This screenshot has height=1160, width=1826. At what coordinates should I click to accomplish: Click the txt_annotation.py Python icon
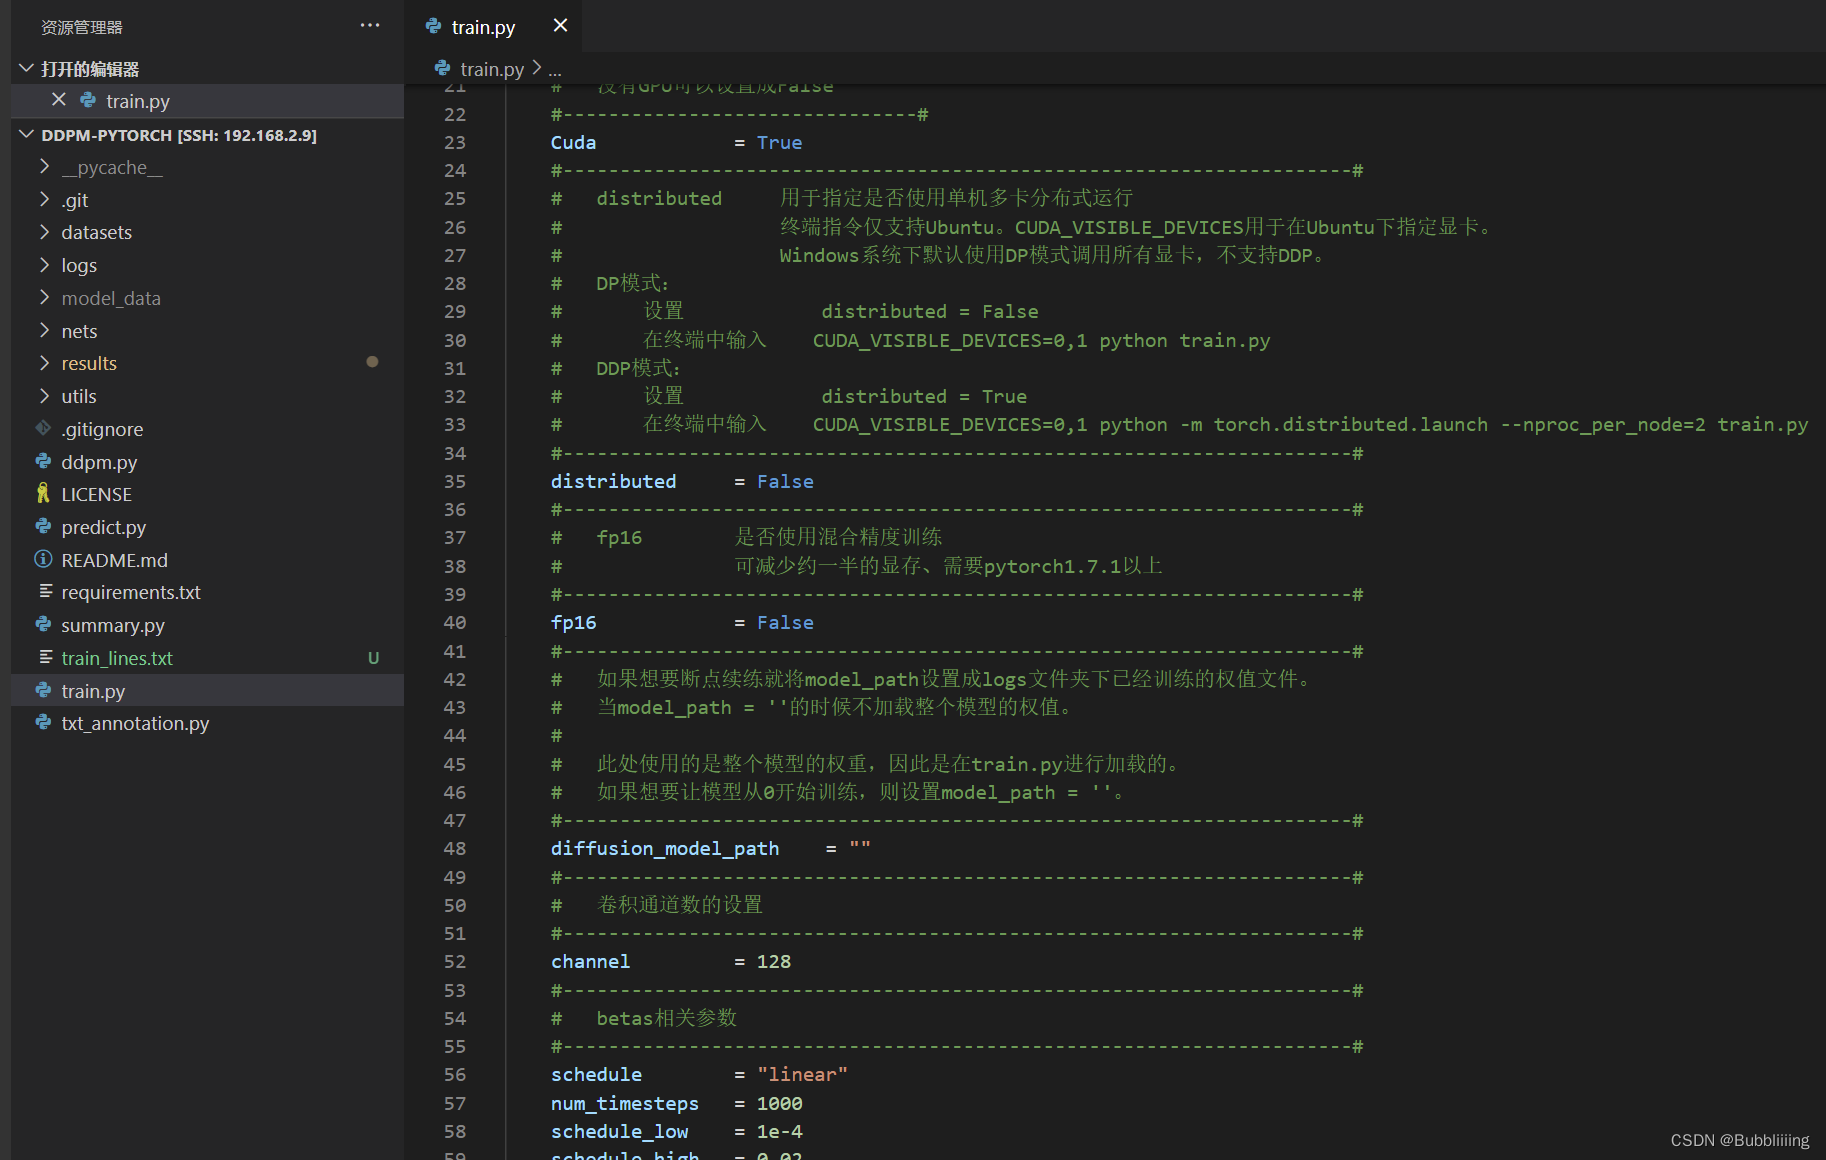coord(43,723)
